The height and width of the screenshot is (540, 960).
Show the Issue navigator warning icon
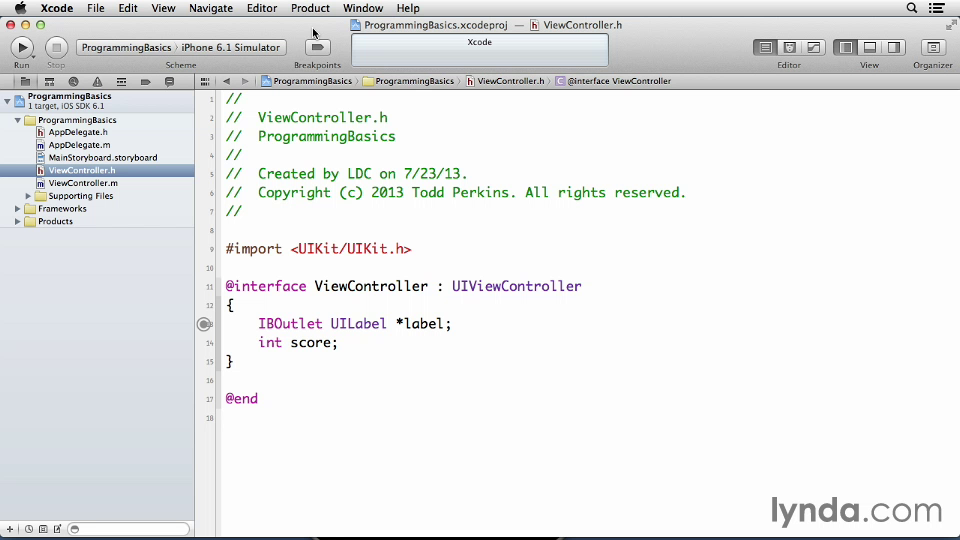coord(97,81)
